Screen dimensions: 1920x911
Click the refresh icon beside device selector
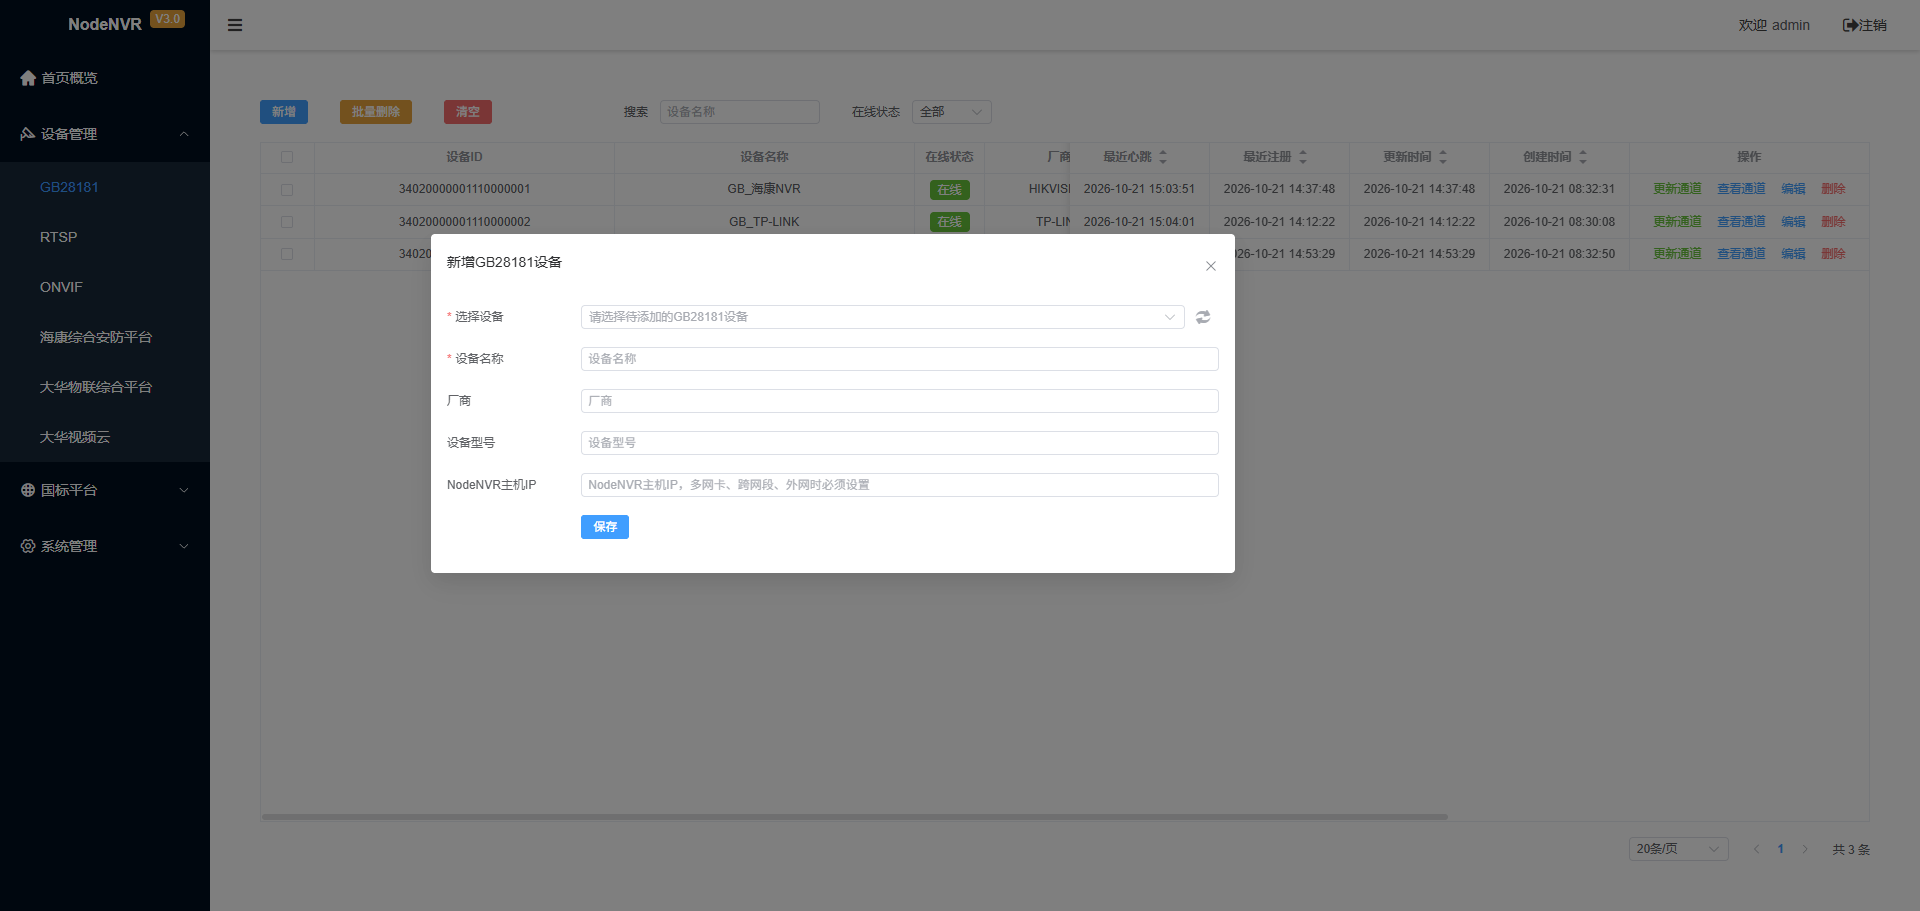pyautogui.click(x=1203, y=317)
